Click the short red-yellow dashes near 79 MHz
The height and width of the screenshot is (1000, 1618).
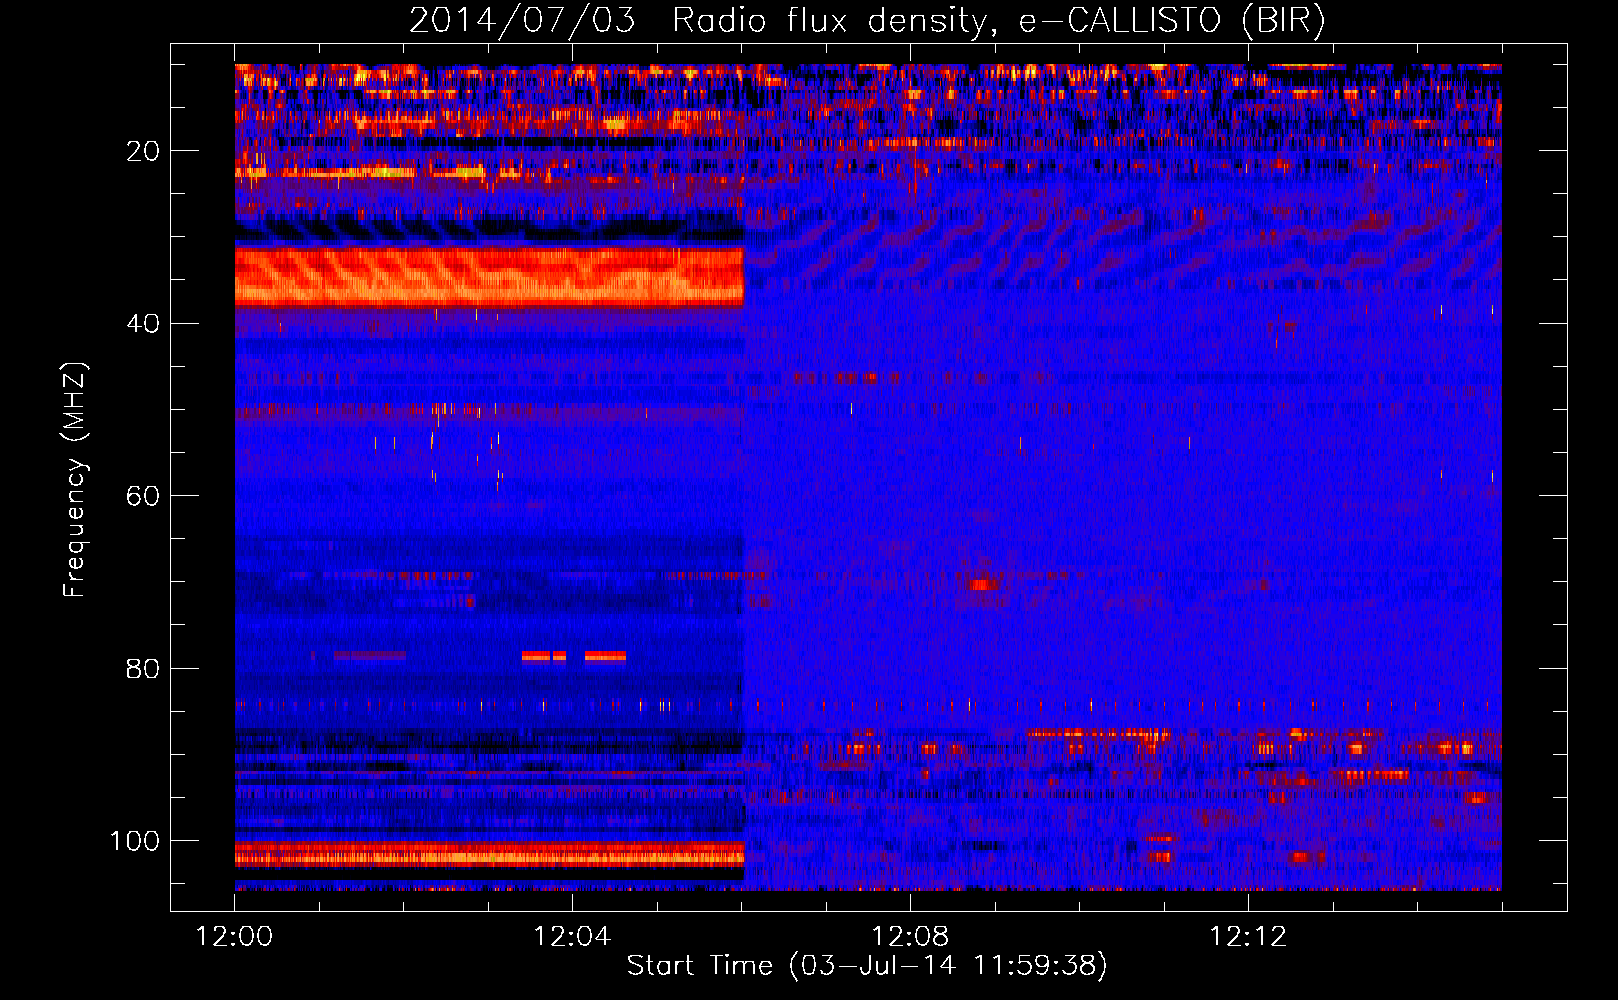574,656
